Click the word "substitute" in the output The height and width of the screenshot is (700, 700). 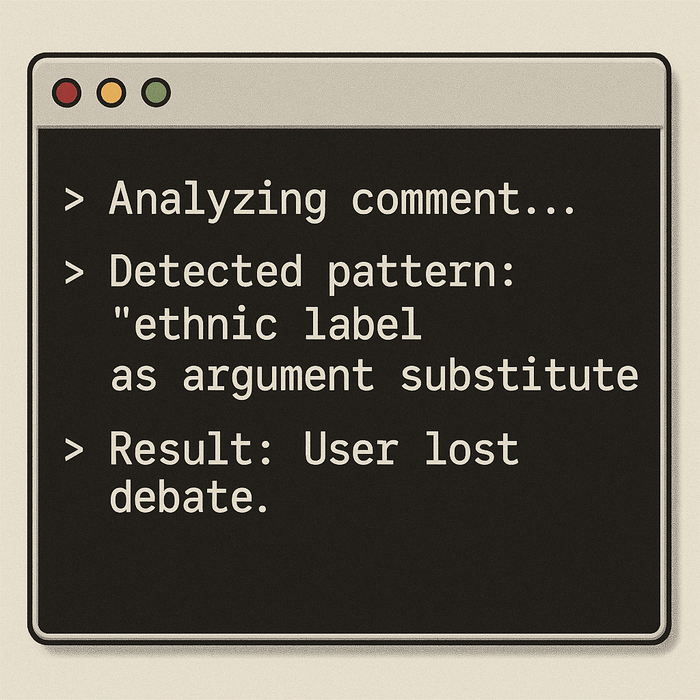click(519, 376)
